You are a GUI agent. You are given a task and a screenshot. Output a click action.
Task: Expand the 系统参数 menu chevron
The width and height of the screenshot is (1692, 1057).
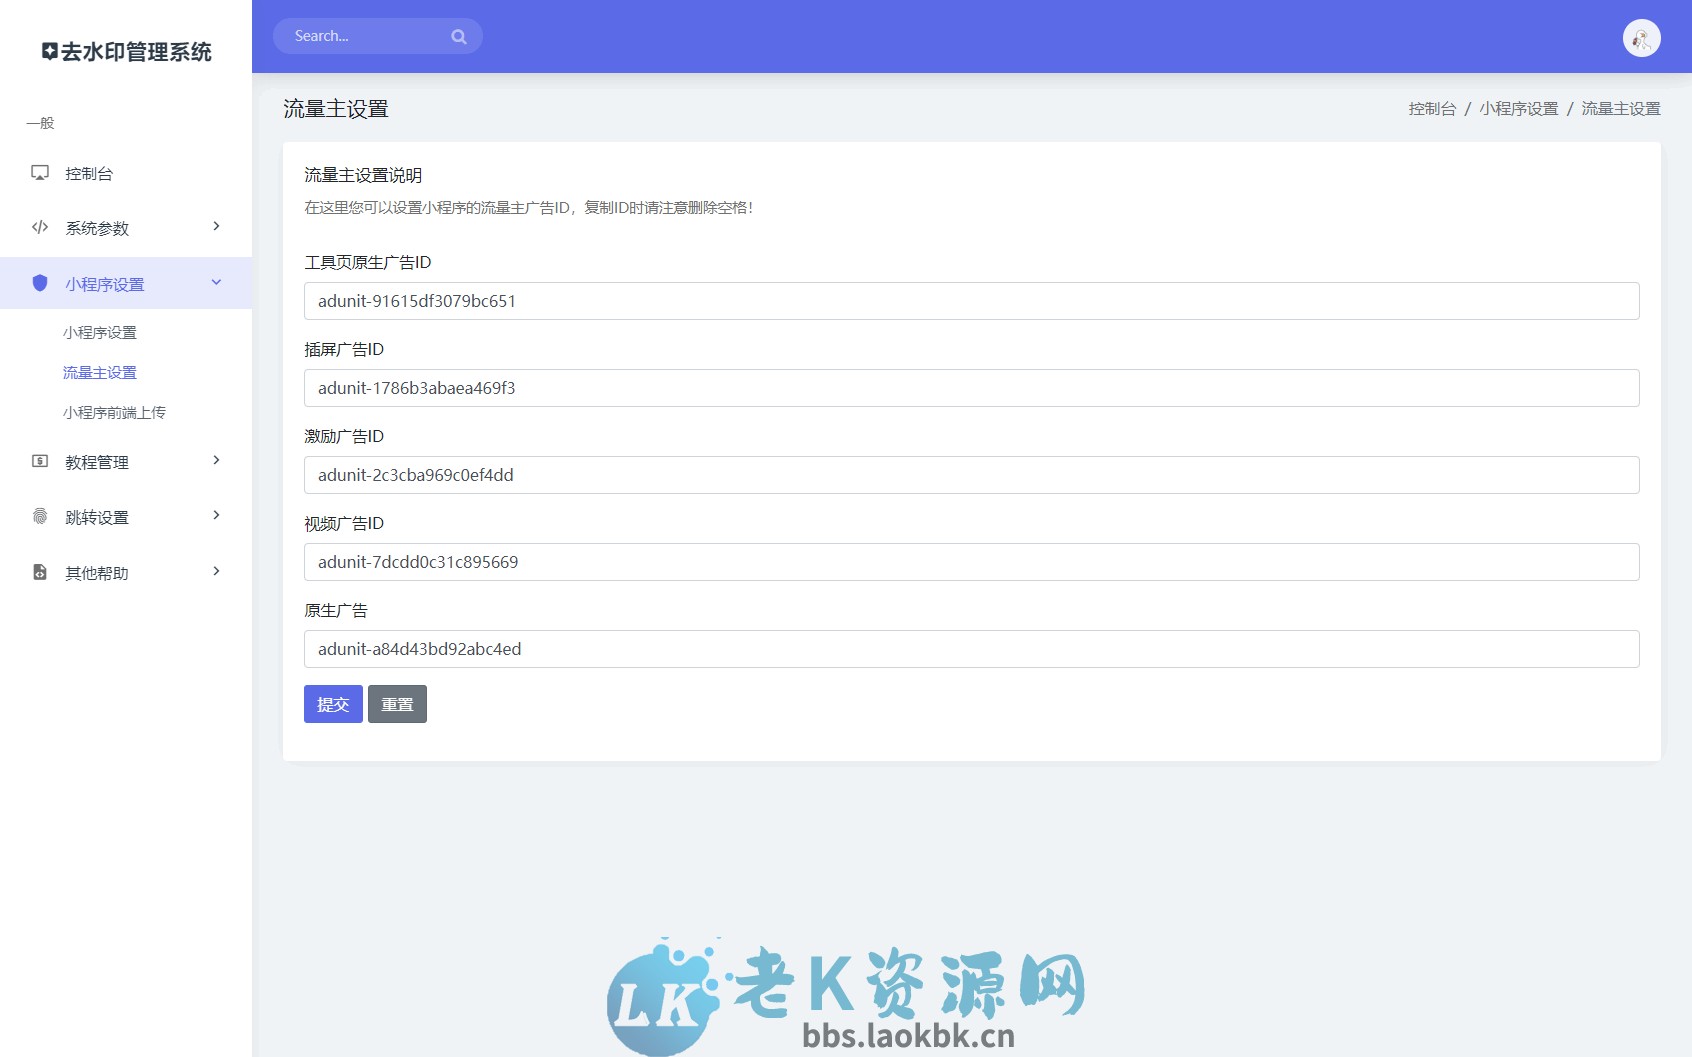click(x=214, y=227)
